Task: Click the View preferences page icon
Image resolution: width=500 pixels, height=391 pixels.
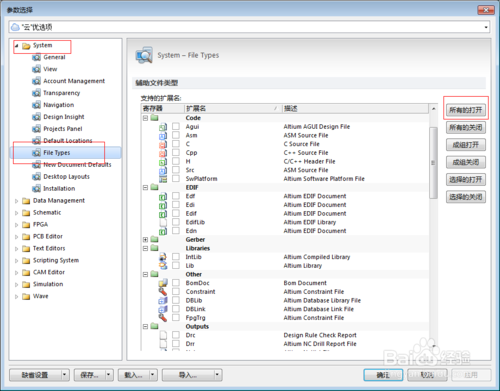Action: (x=36, y=69)
